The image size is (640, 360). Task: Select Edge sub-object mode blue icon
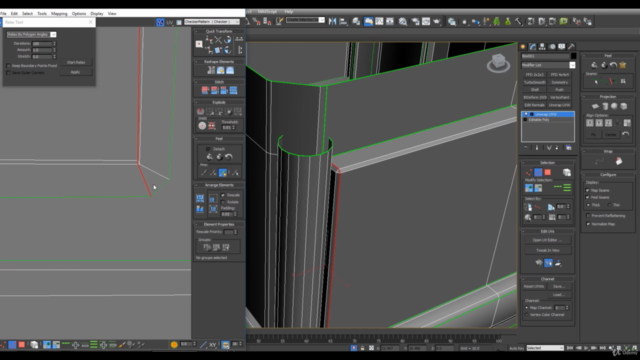[x=538, y=173]
